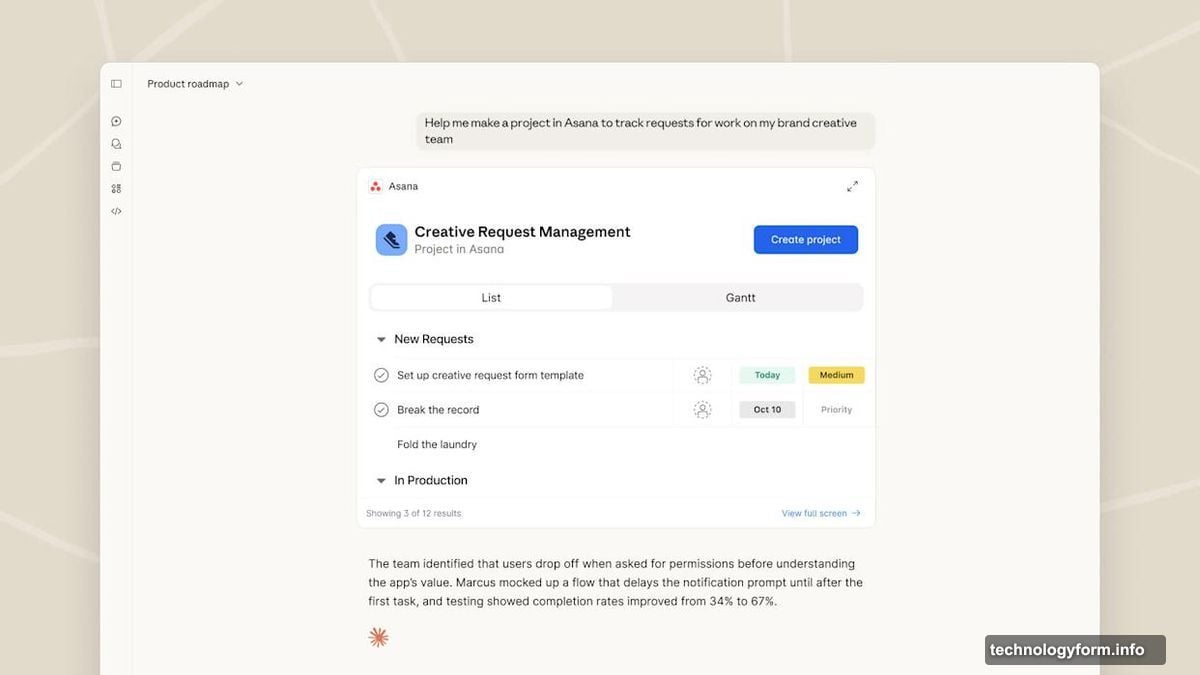Click the Create project button
Screen dimensions: 1200x675
pyautogui.click(x=806, y=240)
